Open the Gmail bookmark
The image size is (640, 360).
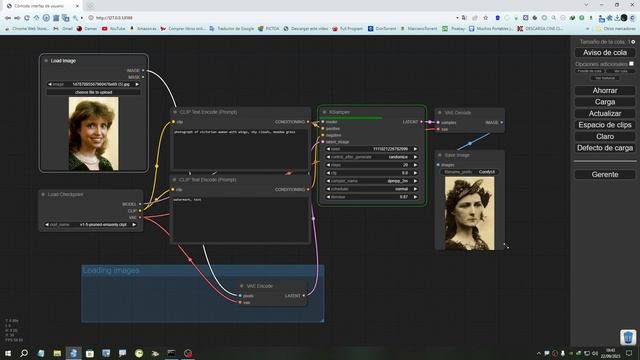pos(62,29)
